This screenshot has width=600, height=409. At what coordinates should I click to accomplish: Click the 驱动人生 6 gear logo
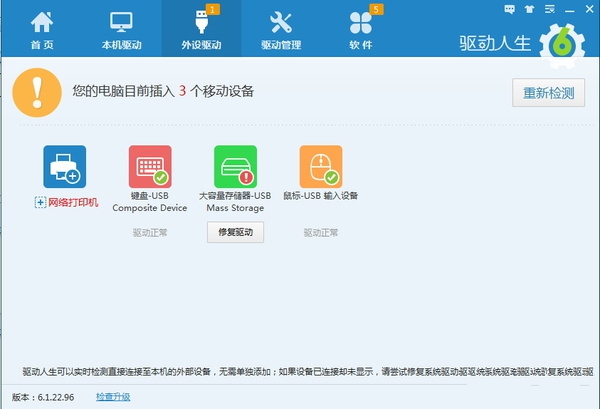coord(562,46)
